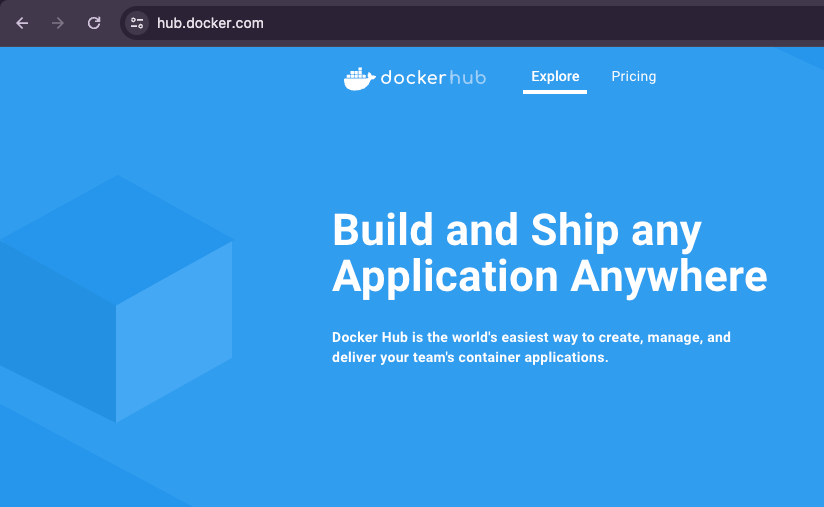824x507 pixels.
Task: Click the docker hub wordmark link
Action: point(433,78)
